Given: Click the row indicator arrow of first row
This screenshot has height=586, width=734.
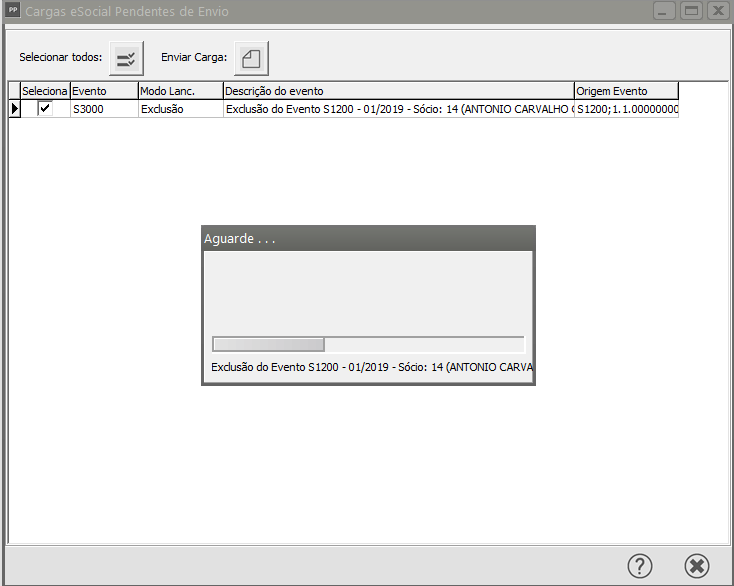Looking at the screenshot, I should tap(14, 108).
